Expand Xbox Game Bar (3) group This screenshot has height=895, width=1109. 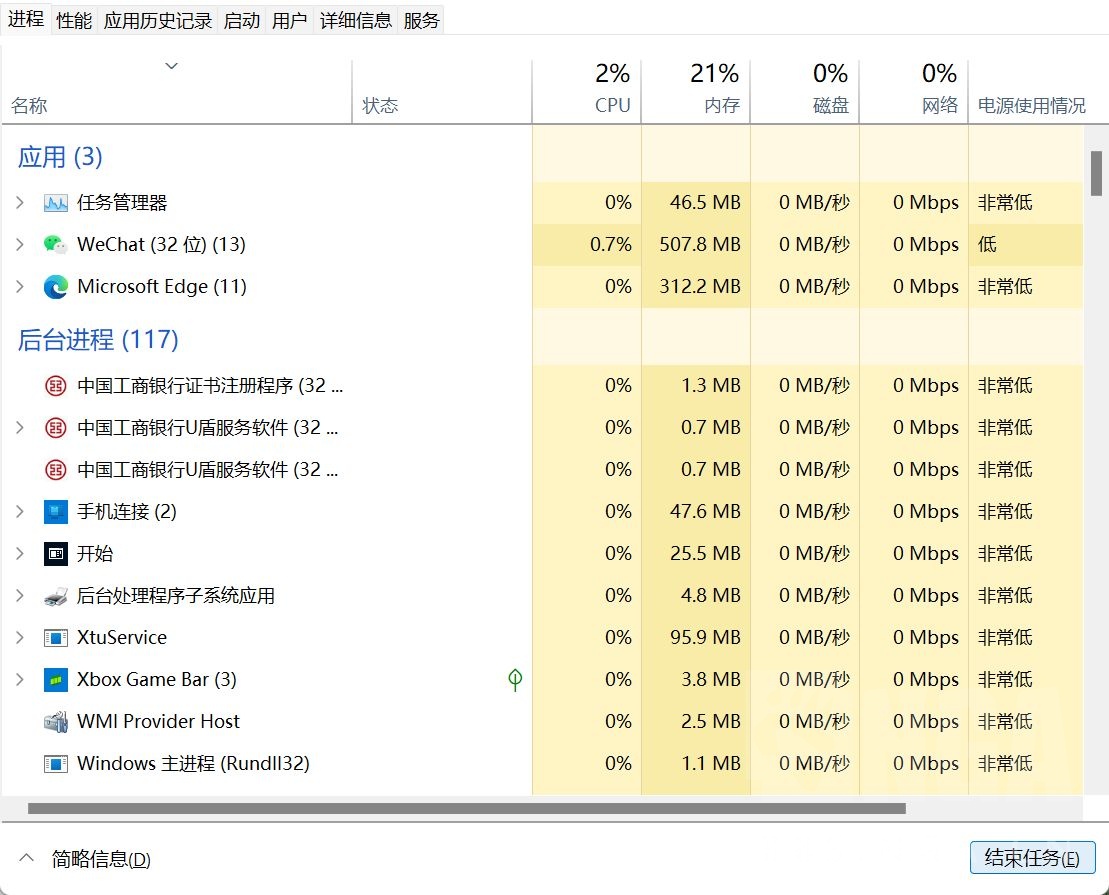[20, 679]
